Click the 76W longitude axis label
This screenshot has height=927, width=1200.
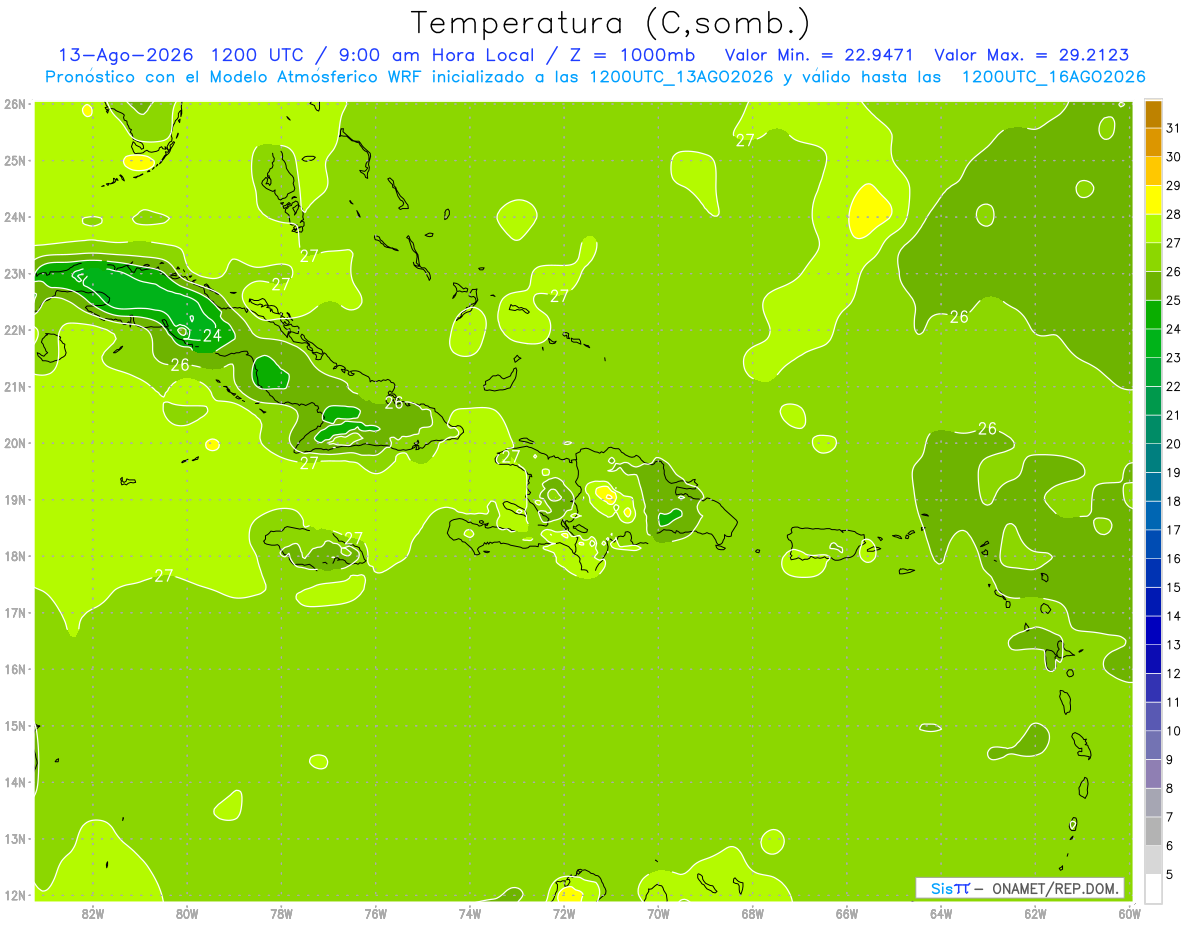click(376, 913)
